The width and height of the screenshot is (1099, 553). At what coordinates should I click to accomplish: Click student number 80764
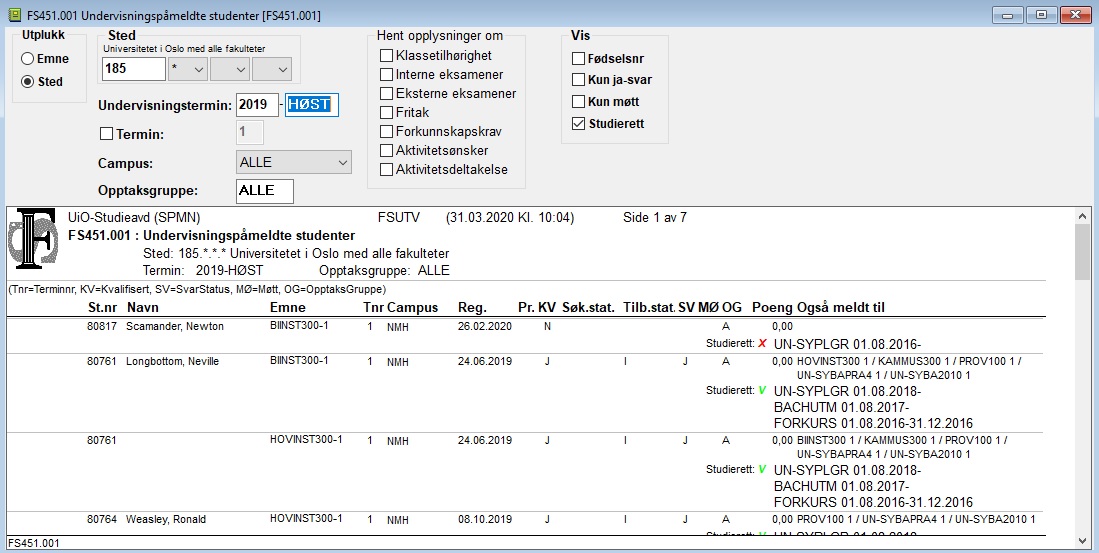102,519
